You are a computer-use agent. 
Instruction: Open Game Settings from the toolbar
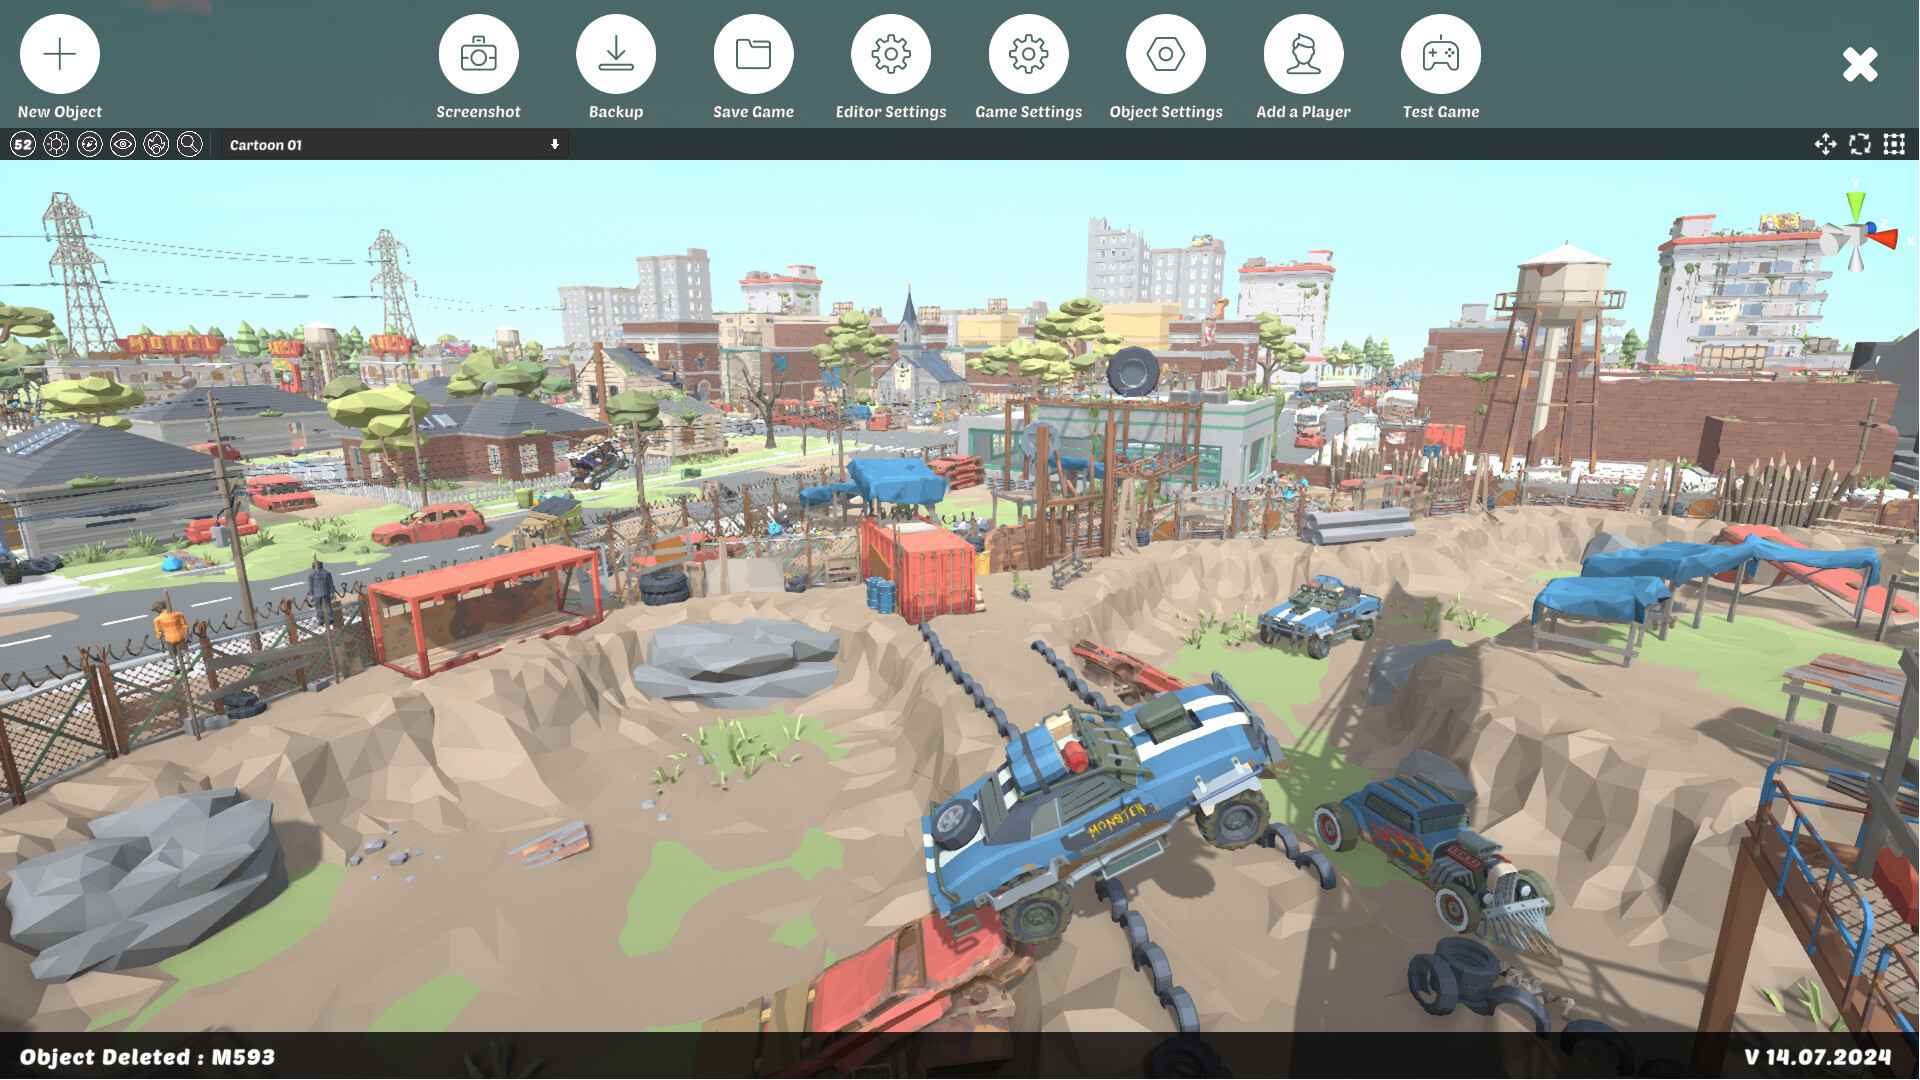pos(1029,53)
